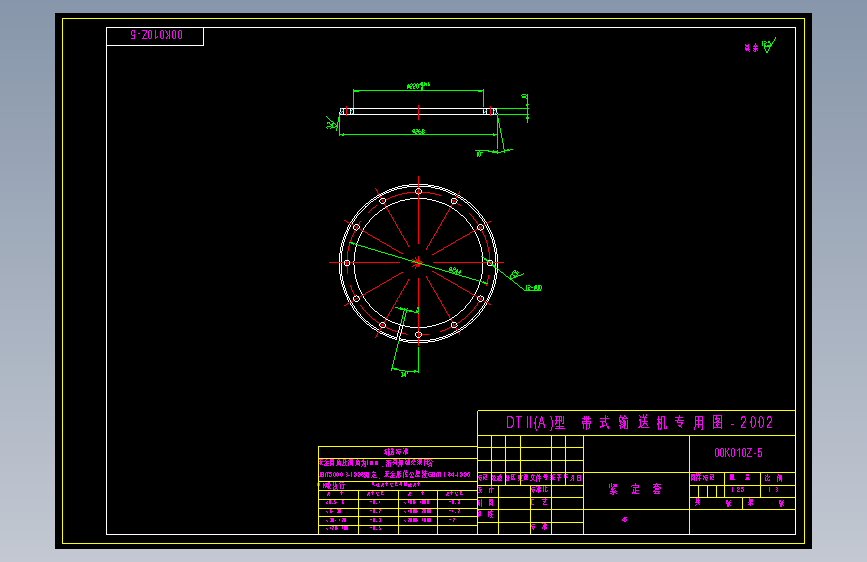Screen dimensions: 867x562
Task: Click the center point of the circular view
Action: point(419,263)
